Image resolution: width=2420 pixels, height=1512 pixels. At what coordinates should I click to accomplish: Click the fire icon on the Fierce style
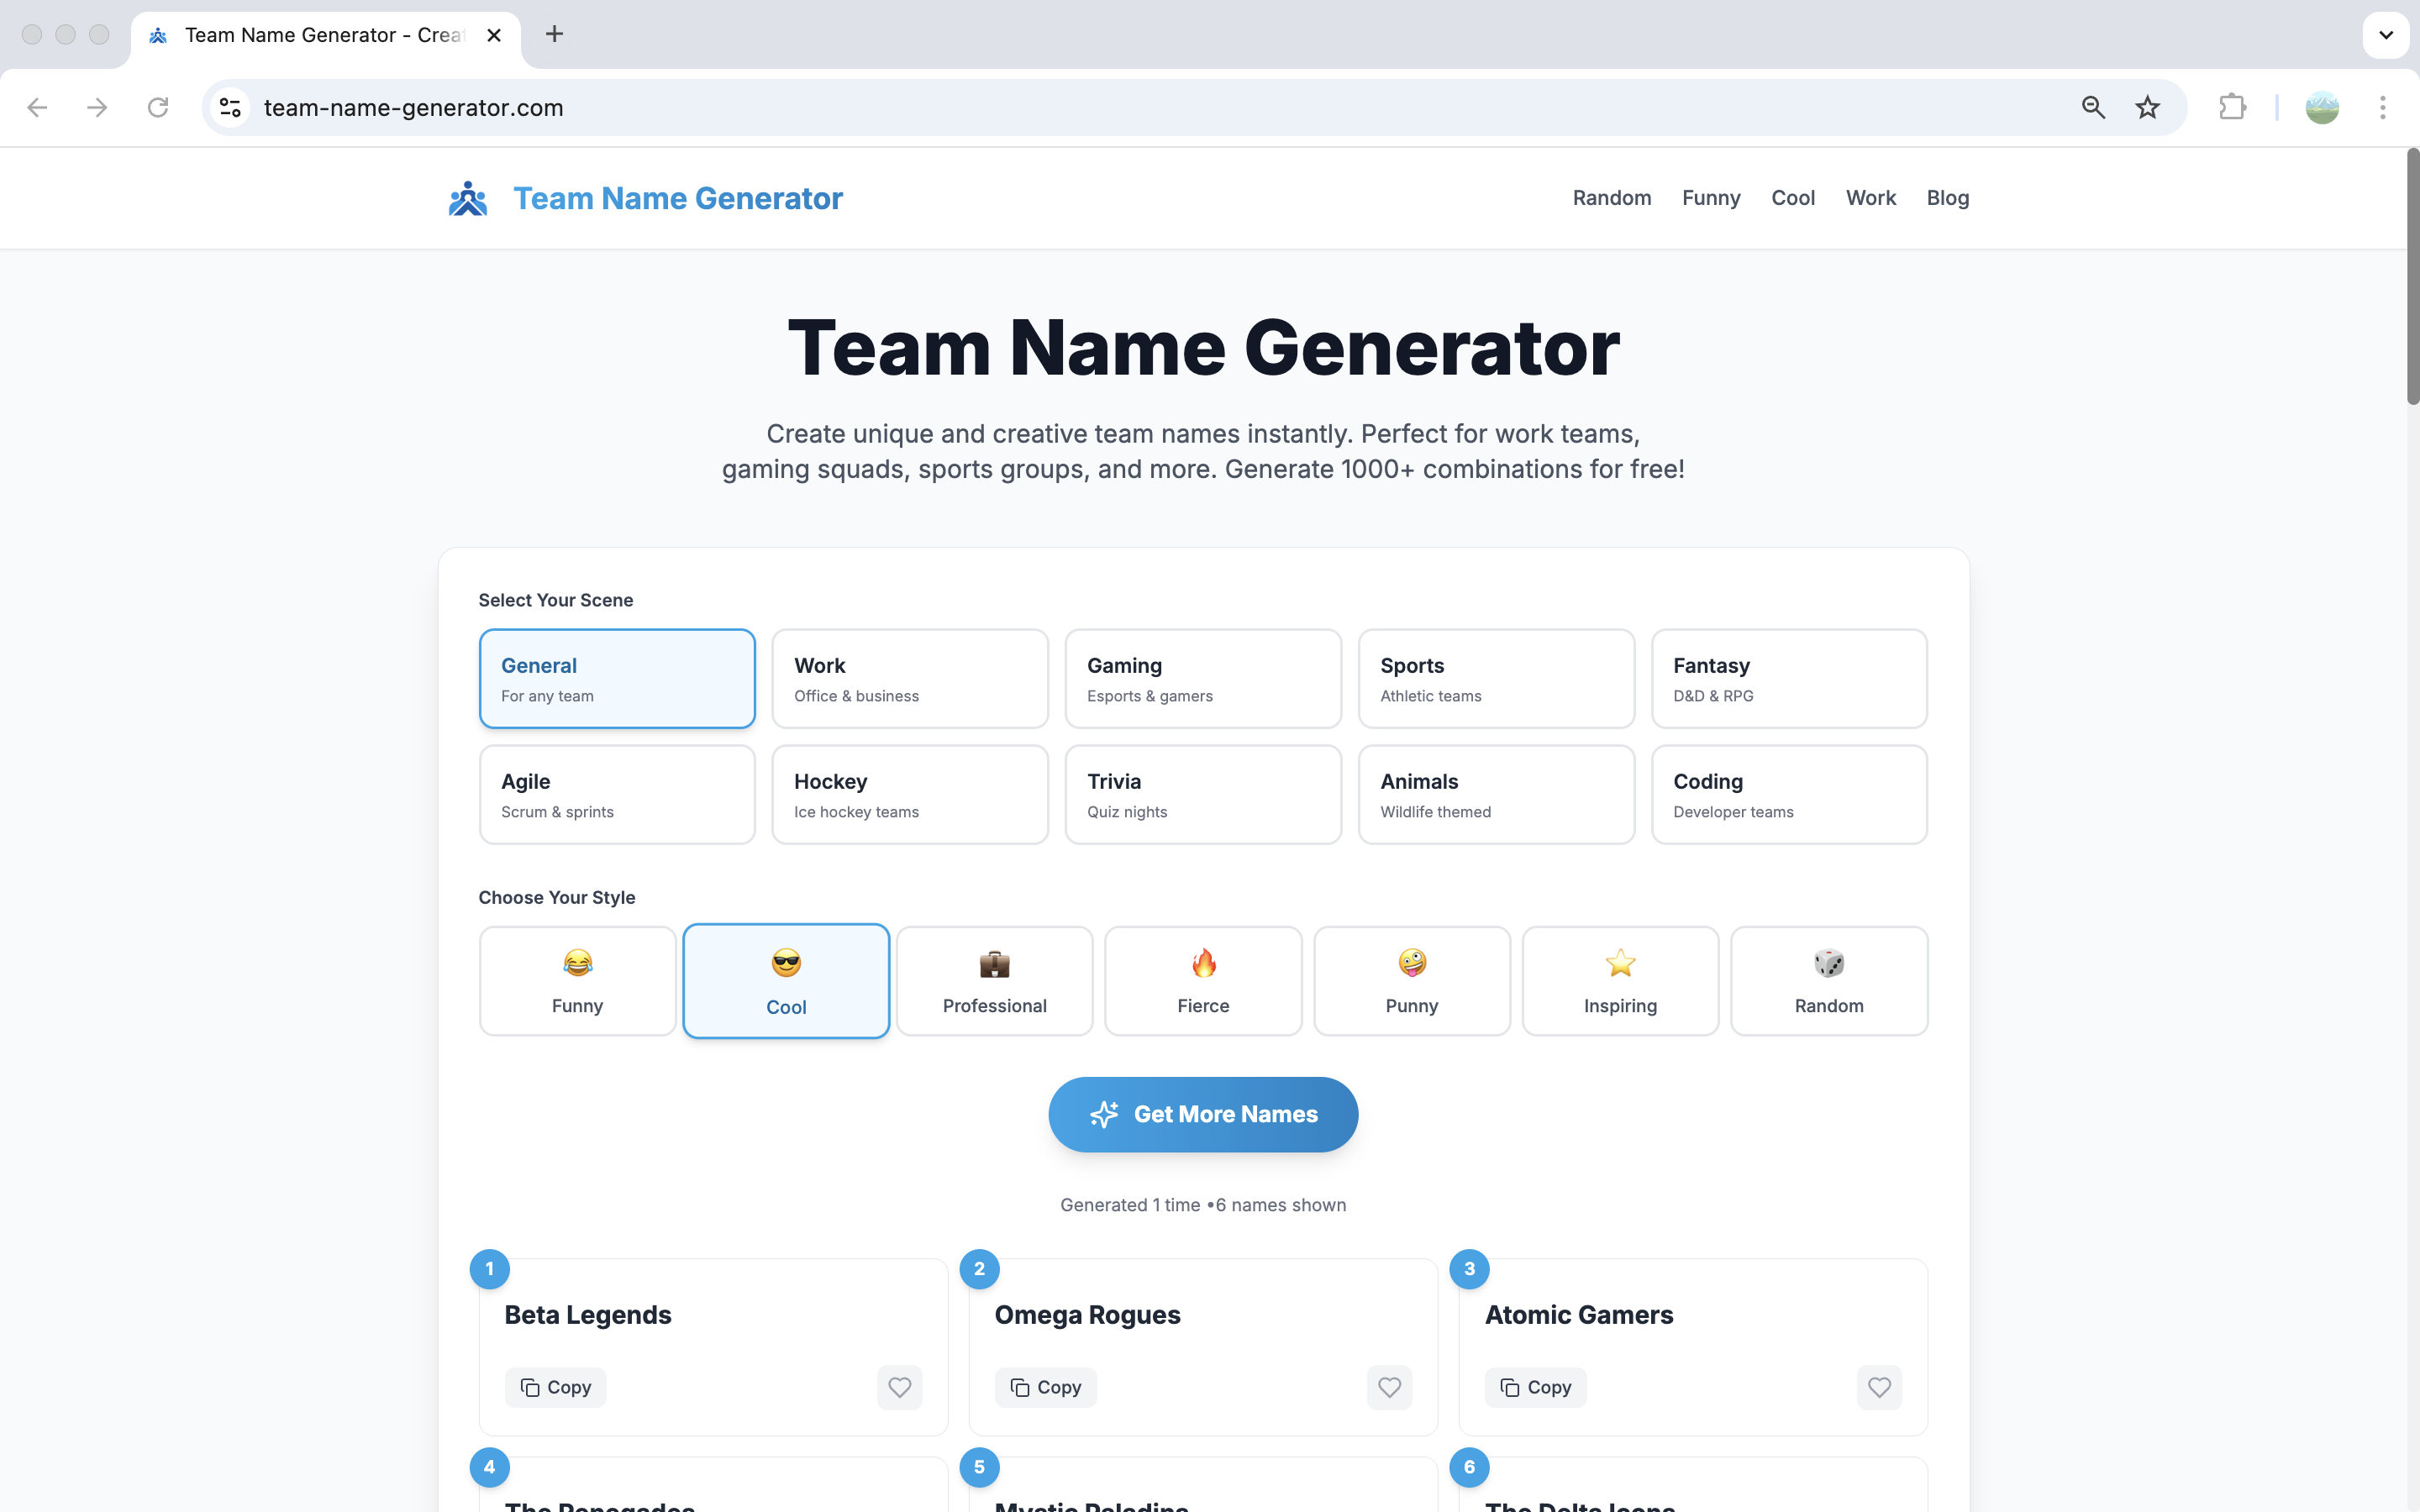1202,963
